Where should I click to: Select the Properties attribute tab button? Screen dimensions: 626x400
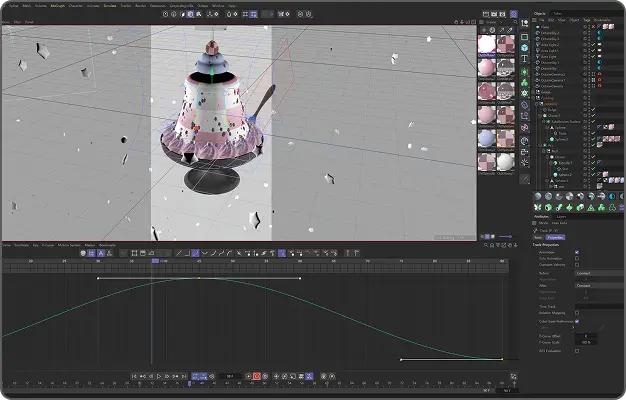pos(555,237)
